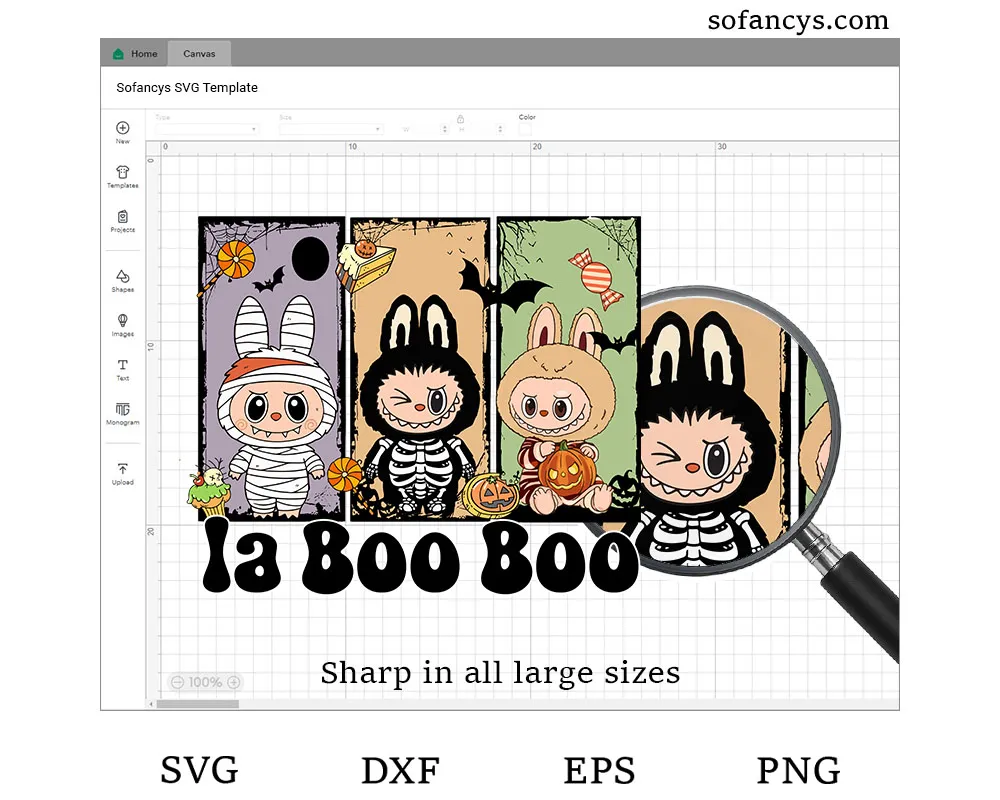Click the W width stepper arrows
The image size is (1000, 800).
click(x=445, y=129)
